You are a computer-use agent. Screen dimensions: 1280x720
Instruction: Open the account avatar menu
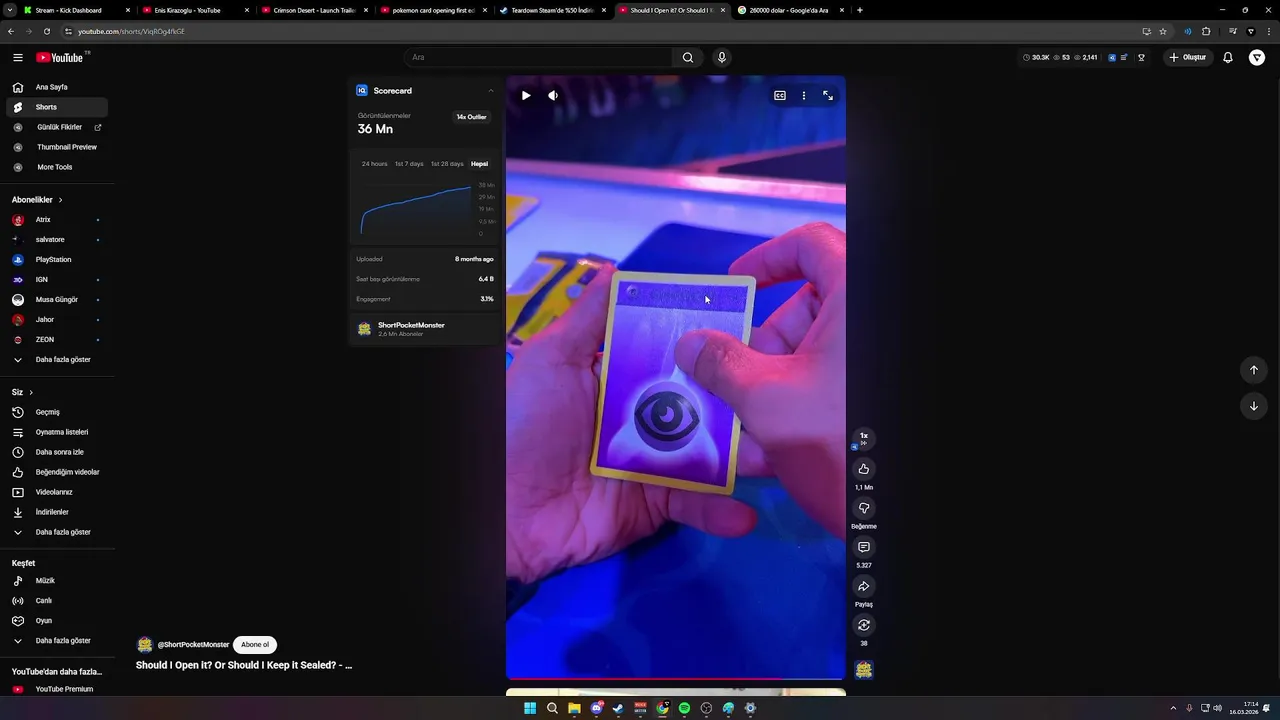pyautogui.click(x=1257, y=58)
